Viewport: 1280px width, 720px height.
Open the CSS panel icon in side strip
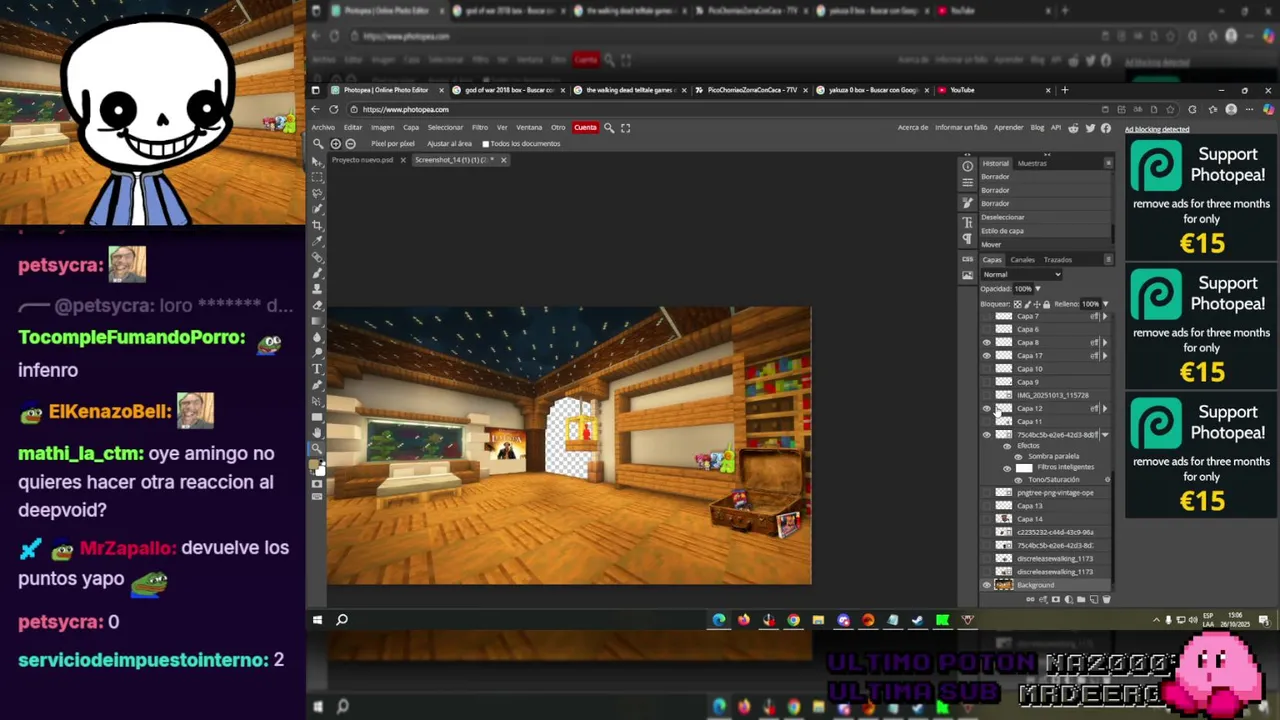tap(967, 259)
